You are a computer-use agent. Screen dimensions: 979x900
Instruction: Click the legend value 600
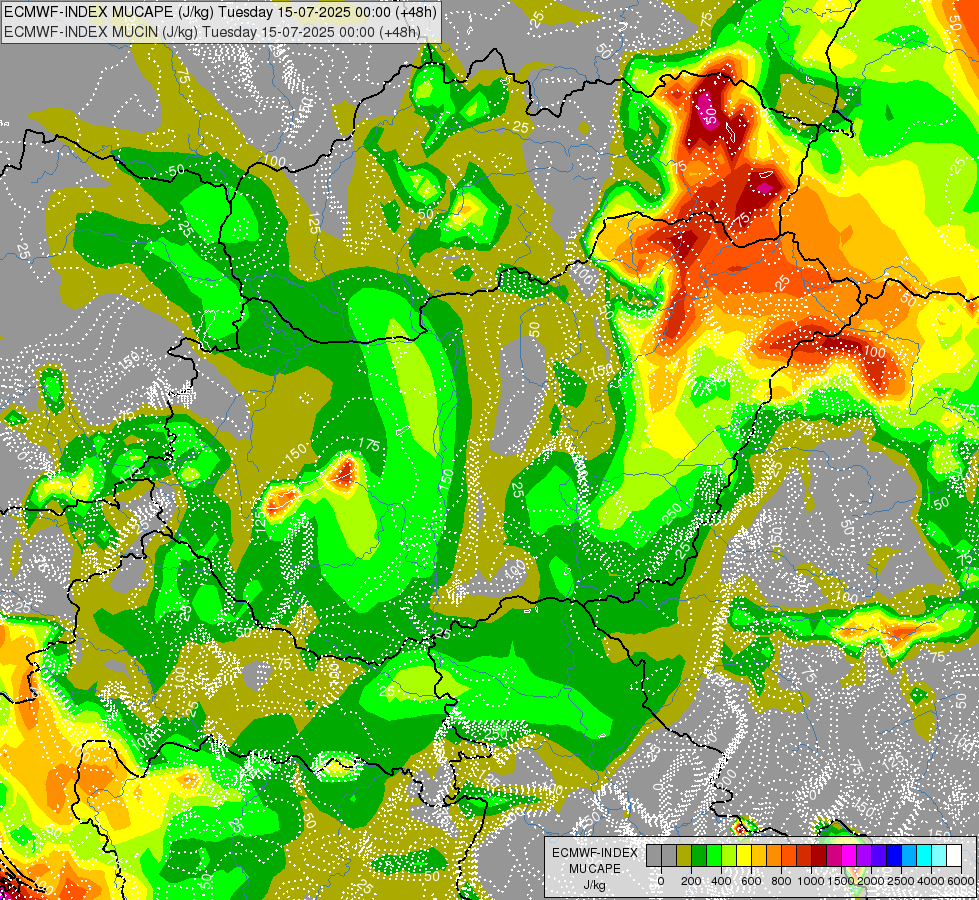(751, 881)
